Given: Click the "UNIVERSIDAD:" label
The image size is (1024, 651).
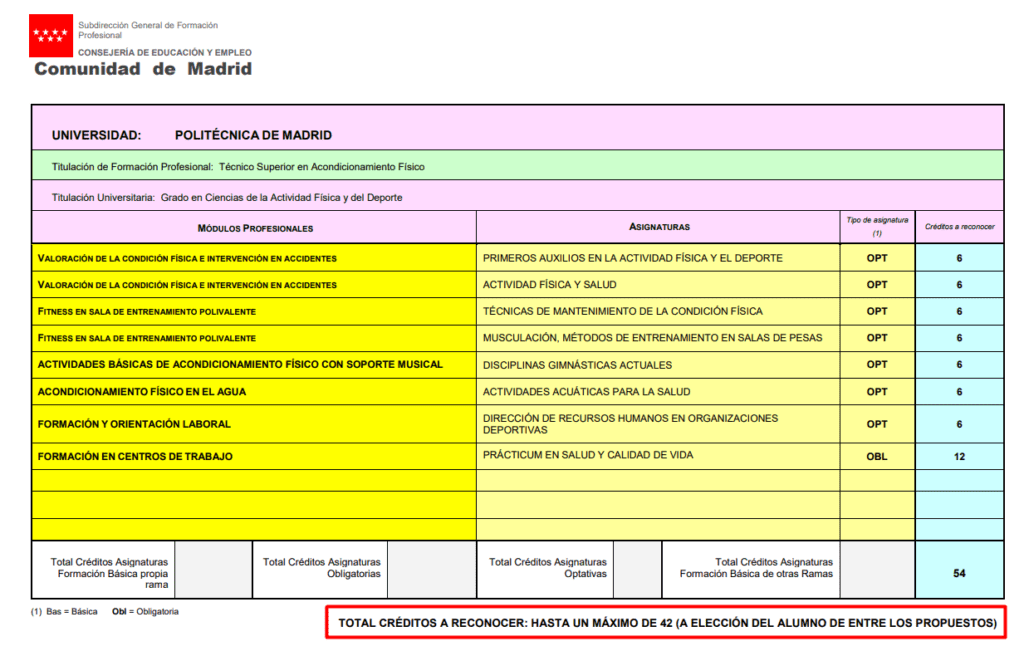Looking at the screenshot, I should 97,135.
